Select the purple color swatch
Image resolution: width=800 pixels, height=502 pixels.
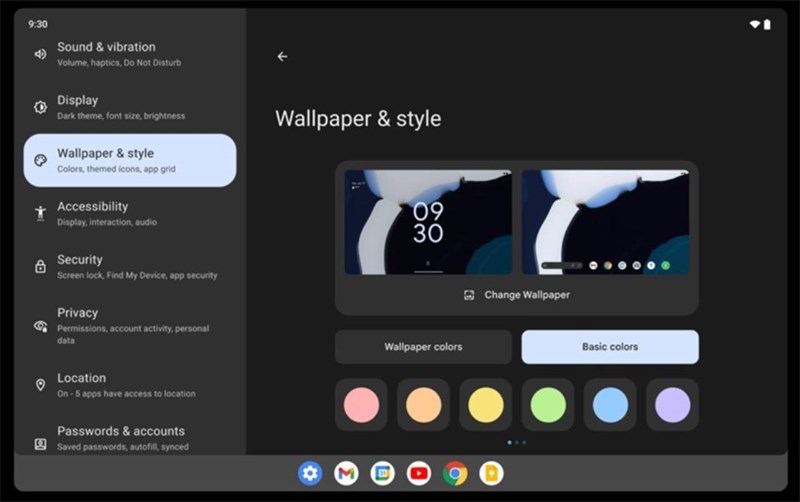pyautogui.click(x=672, y=405)
